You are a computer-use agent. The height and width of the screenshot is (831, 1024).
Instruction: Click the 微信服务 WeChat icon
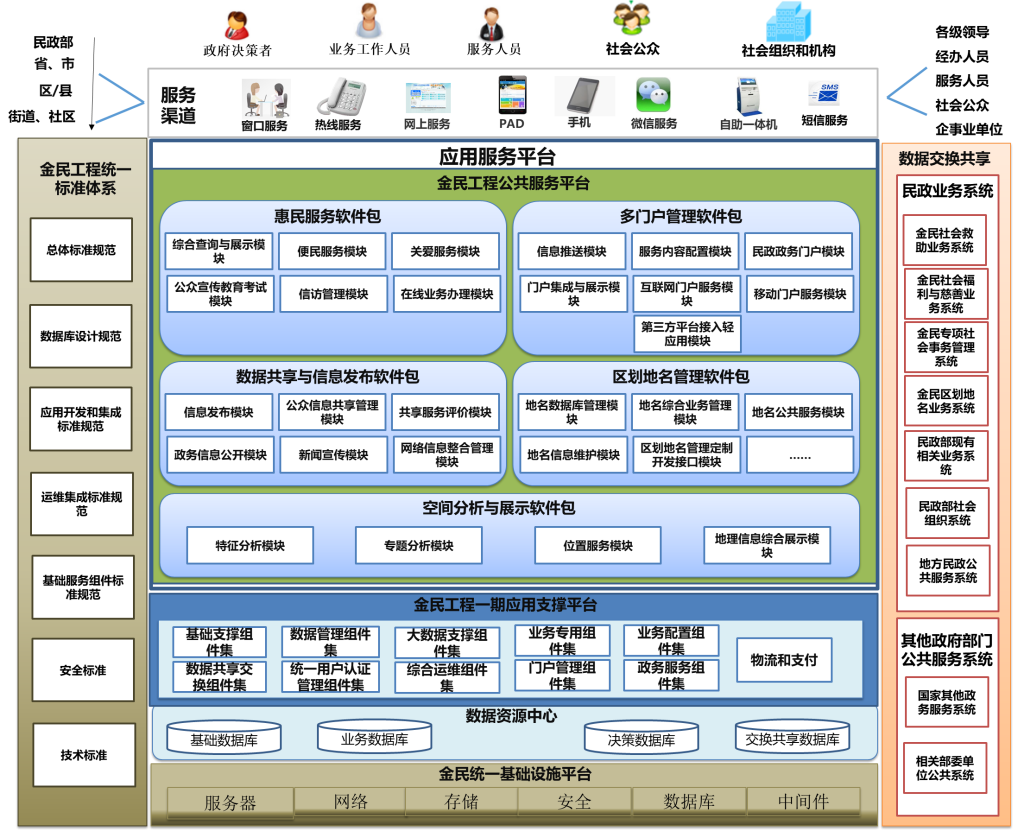tap(653, 97)
